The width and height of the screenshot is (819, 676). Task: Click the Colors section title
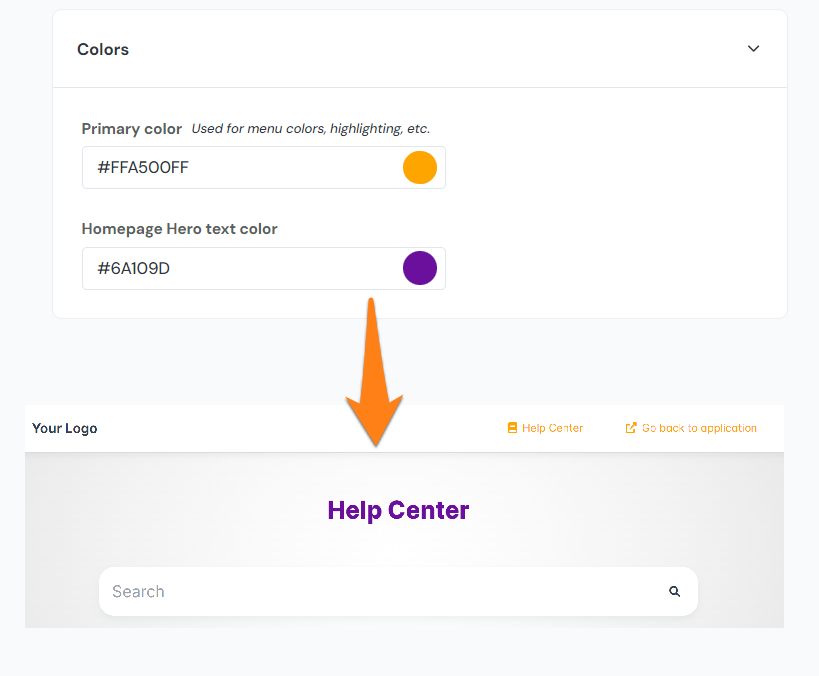point(102,48)
